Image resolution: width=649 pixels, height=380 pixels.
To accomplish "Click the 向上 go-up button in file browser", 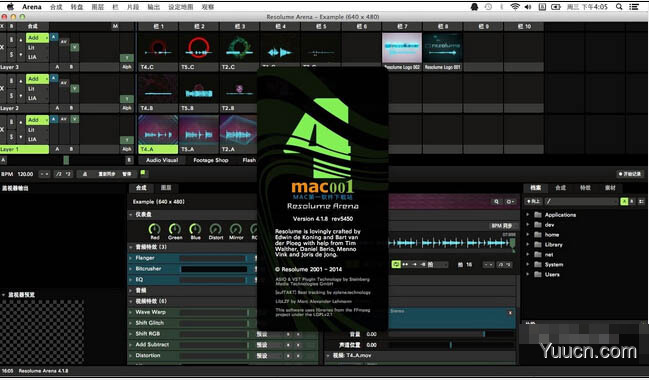I will pos(534,201).
